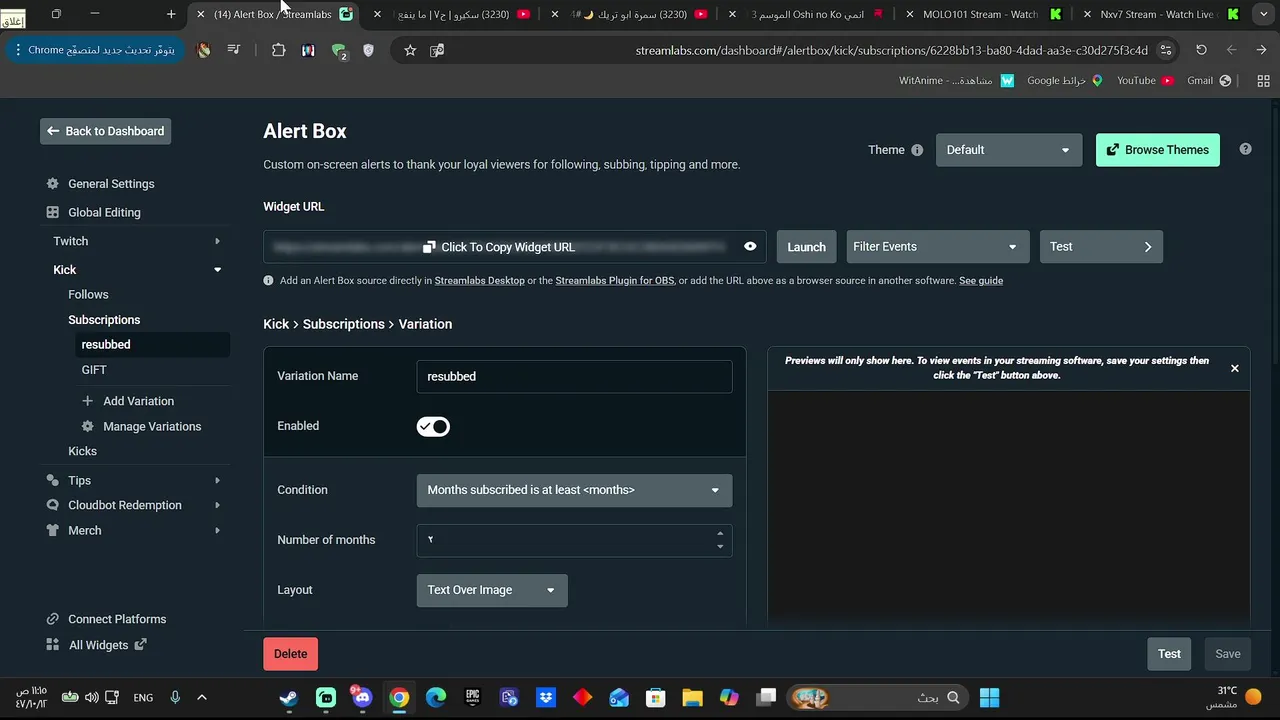Image resolution: width=1280 pixels, height=720 pixels.
Task: Click the Global Editing grid icon
Action: point(53,212)
